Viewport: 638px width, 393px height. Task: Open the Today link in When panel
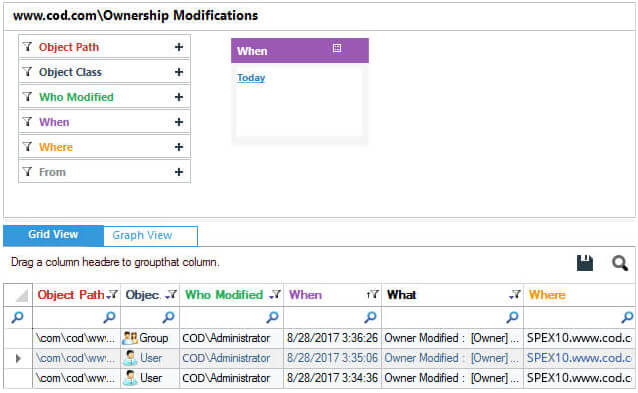[x=251, y=78]
